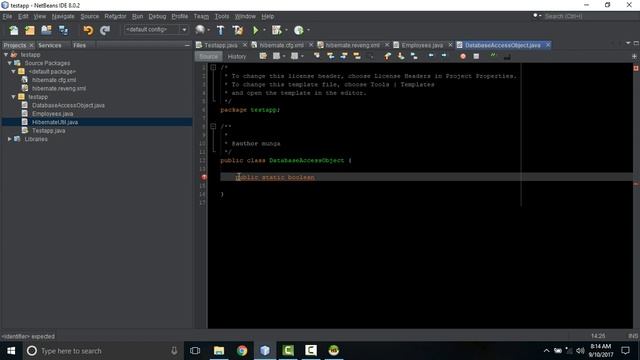Switch to the Employees.java tab
Screen dimensions: 640x360
[x=422, y=45]
